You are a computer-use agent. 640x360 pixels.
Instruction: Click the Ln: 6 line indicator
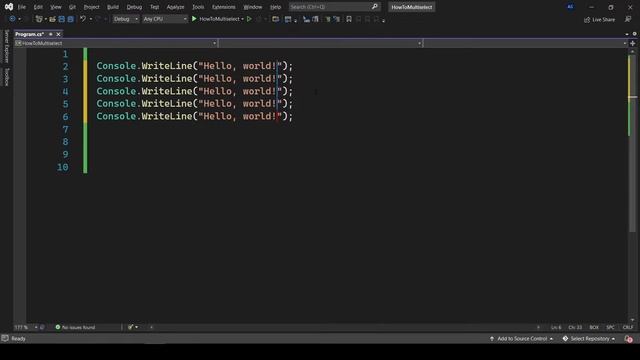point(556,327)
